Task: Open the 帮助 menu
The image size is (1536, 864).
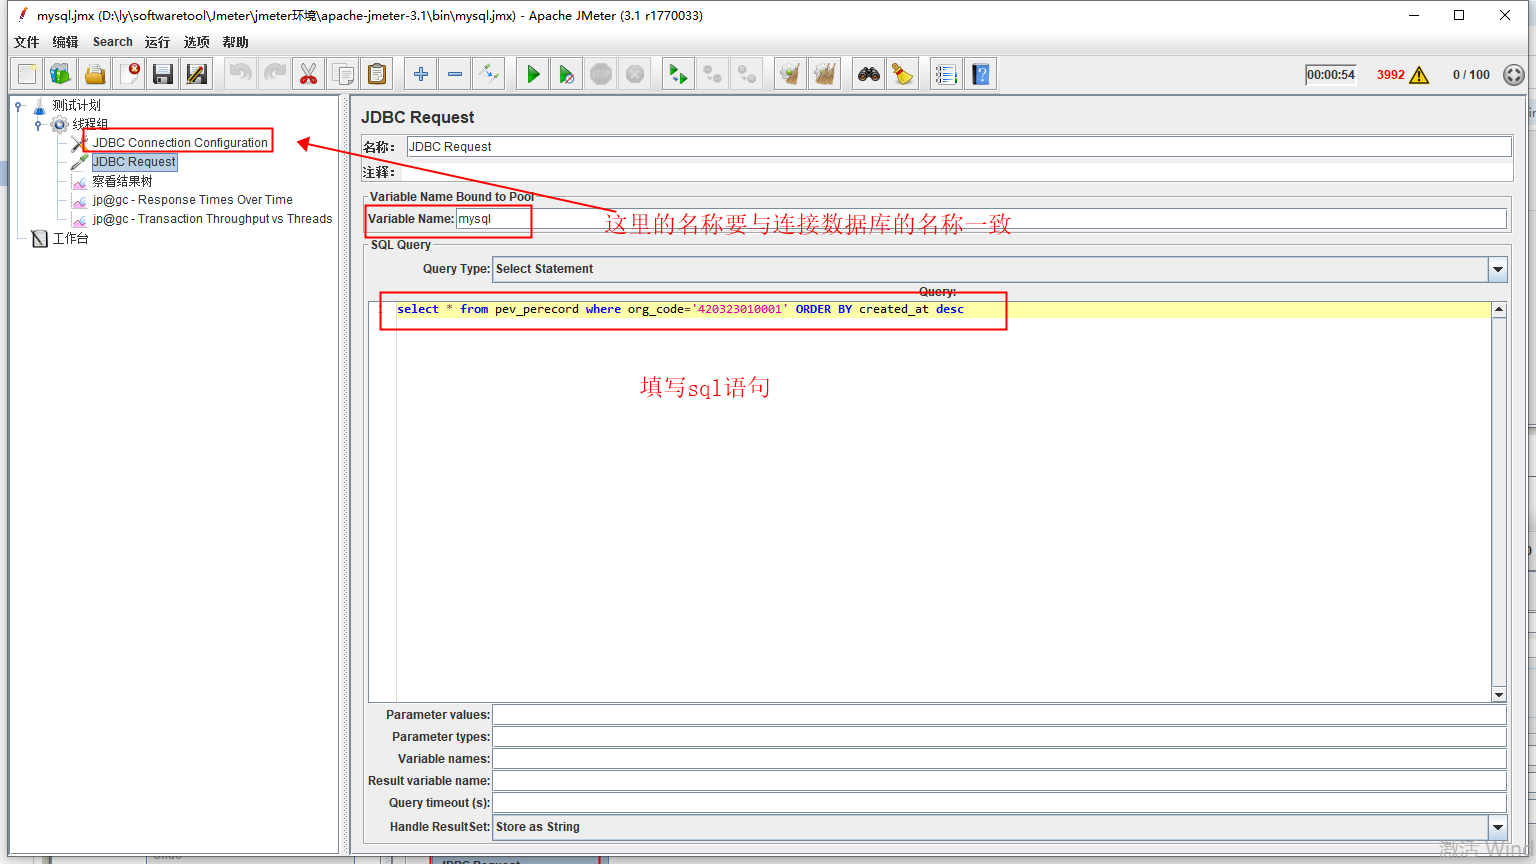Action: [236, 42]
